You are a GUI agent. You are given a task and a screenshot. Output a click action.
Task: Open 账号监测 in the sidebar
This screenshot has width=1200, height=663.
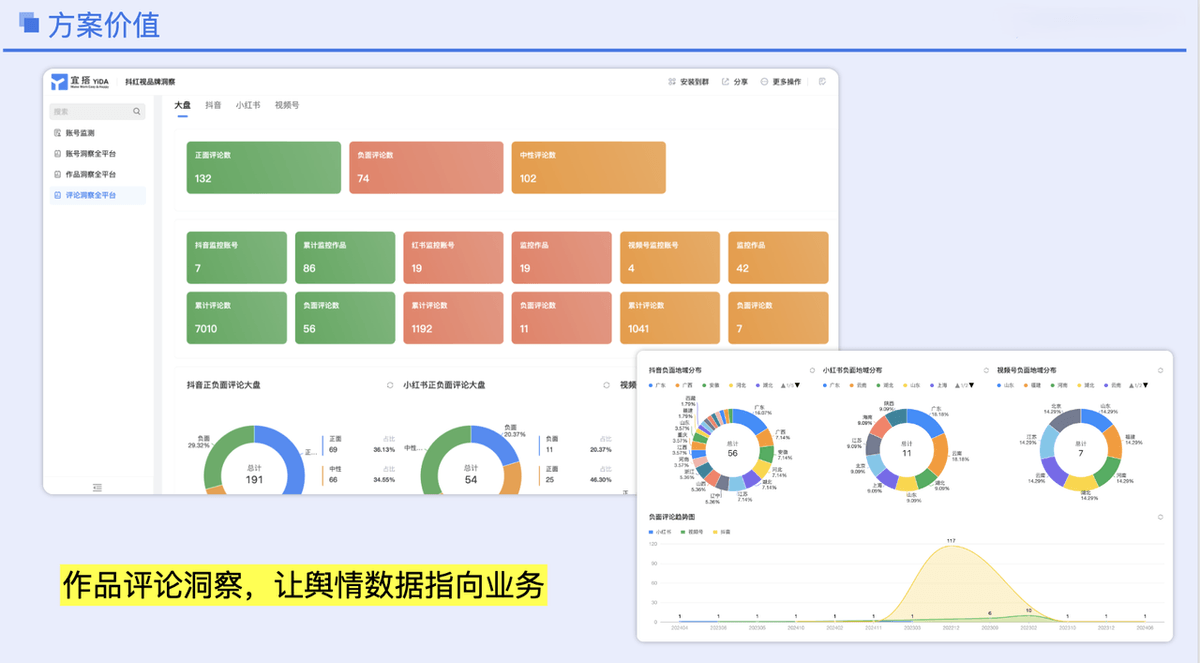pos(80,133)
